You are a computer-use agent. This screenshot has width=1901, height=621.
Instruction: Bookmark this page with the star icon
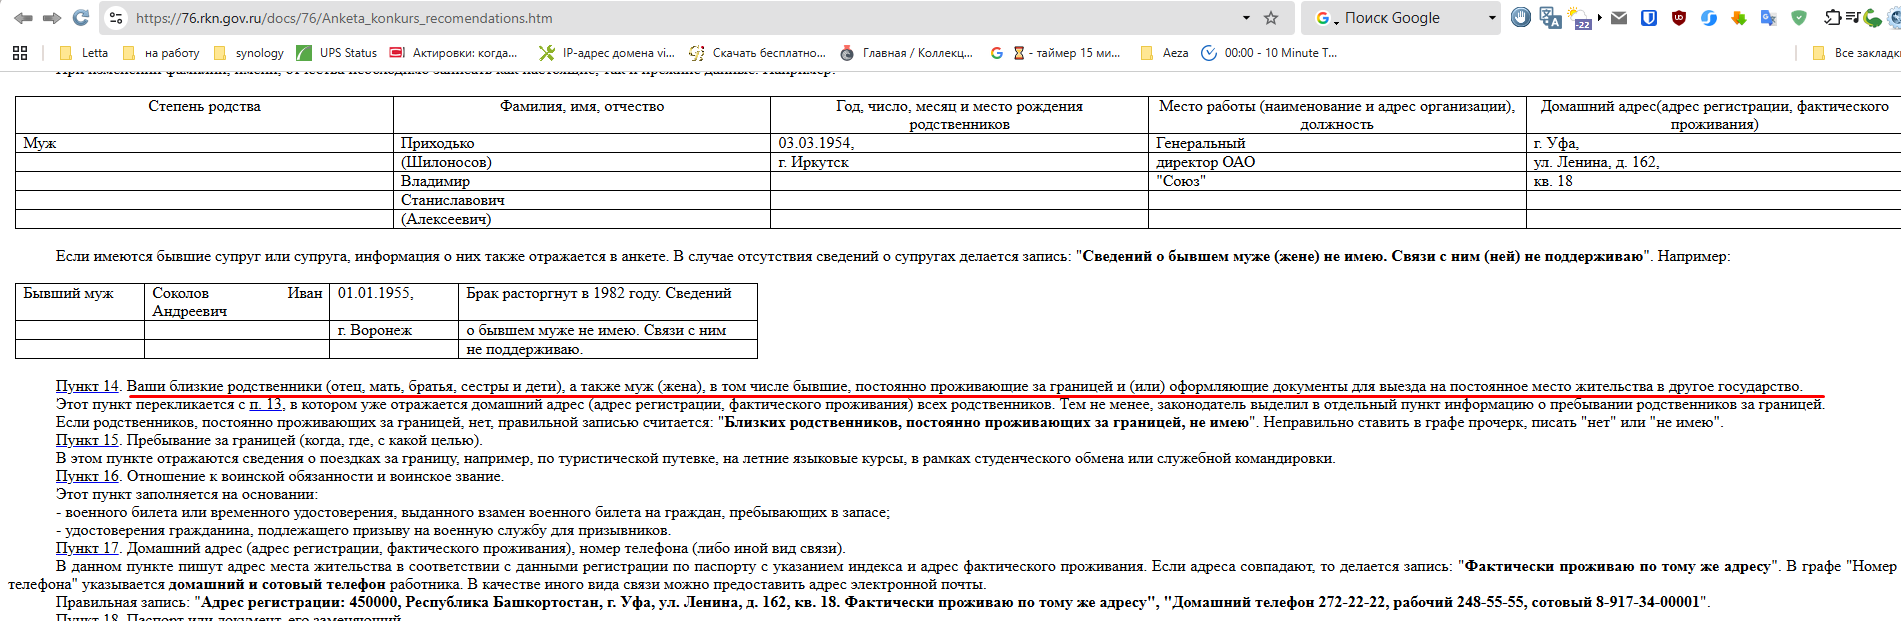pyautogui.click(x=1271, y=18)
